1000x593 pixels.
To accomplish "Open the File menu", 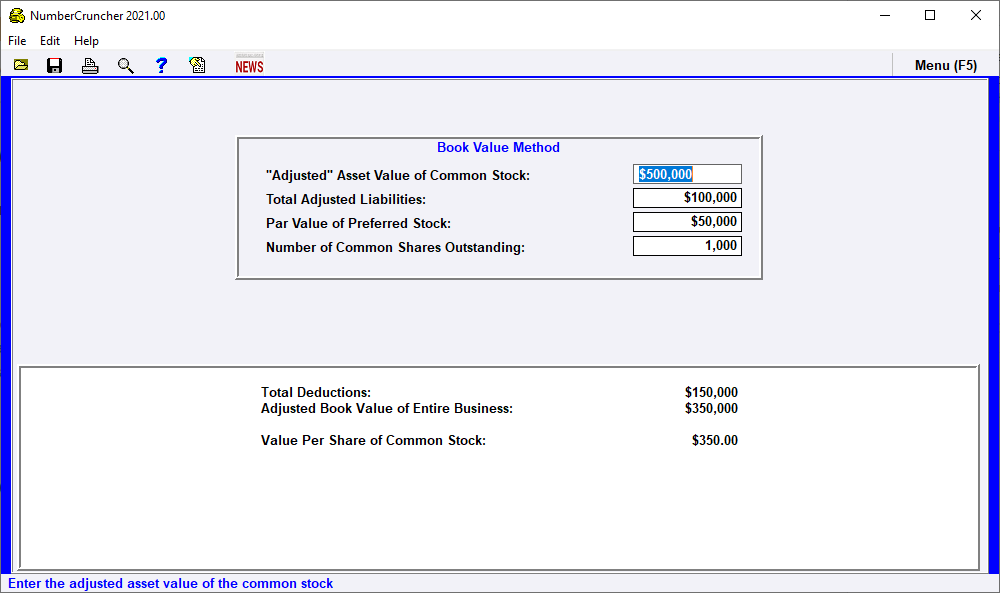I will [x=17, y=41].
